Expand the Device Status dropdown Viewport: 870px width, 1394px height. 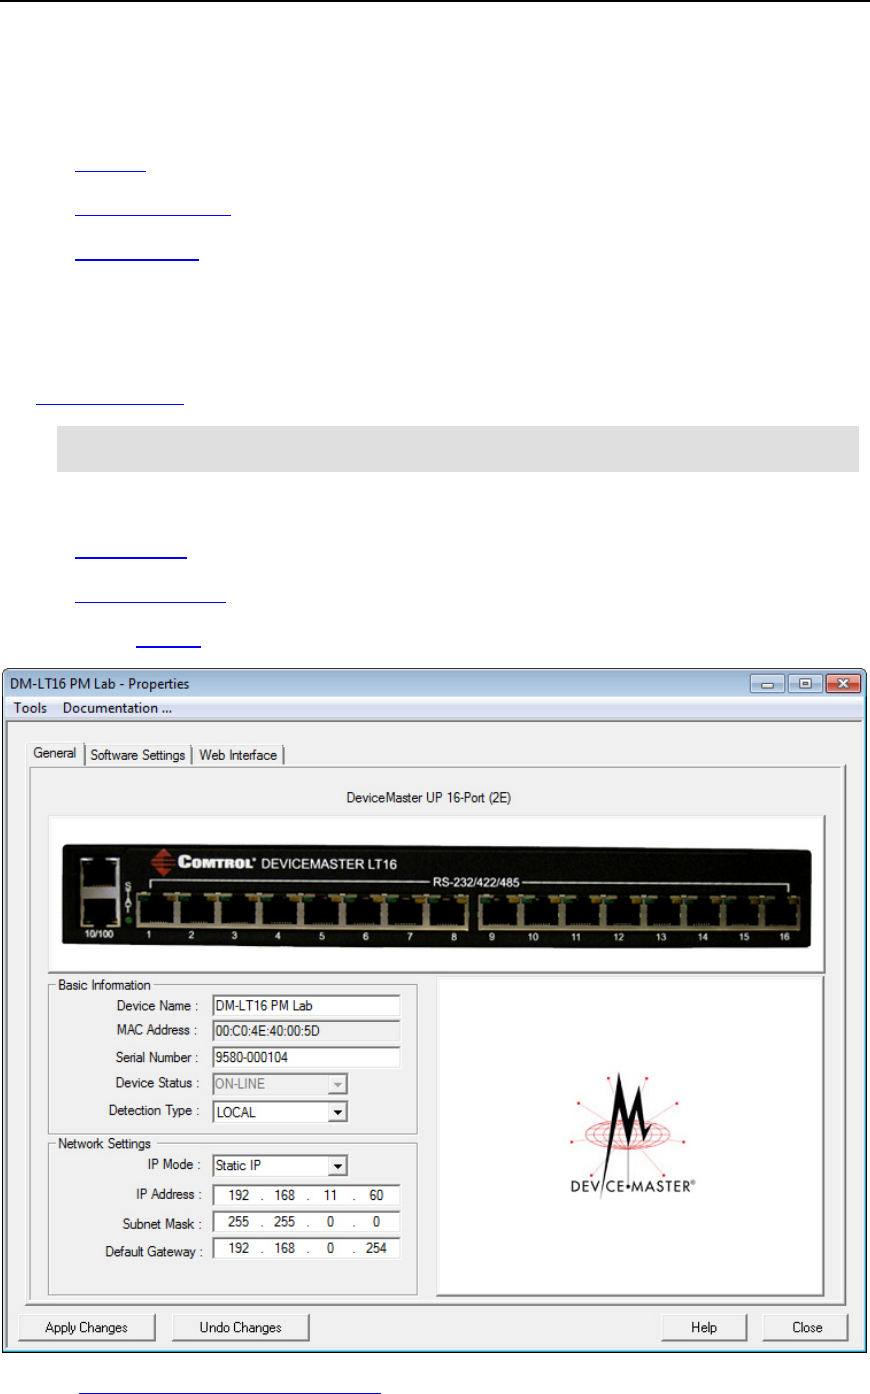[x=338, y=1084]
